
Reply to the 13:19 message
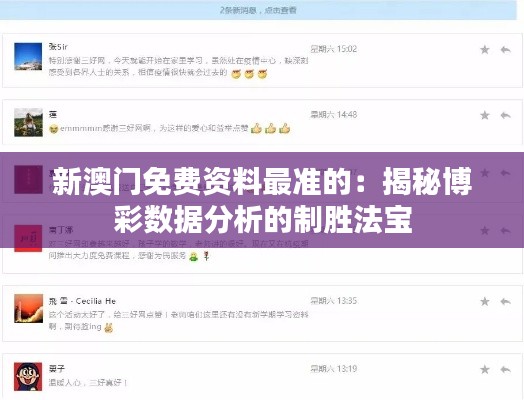[506, 369]
